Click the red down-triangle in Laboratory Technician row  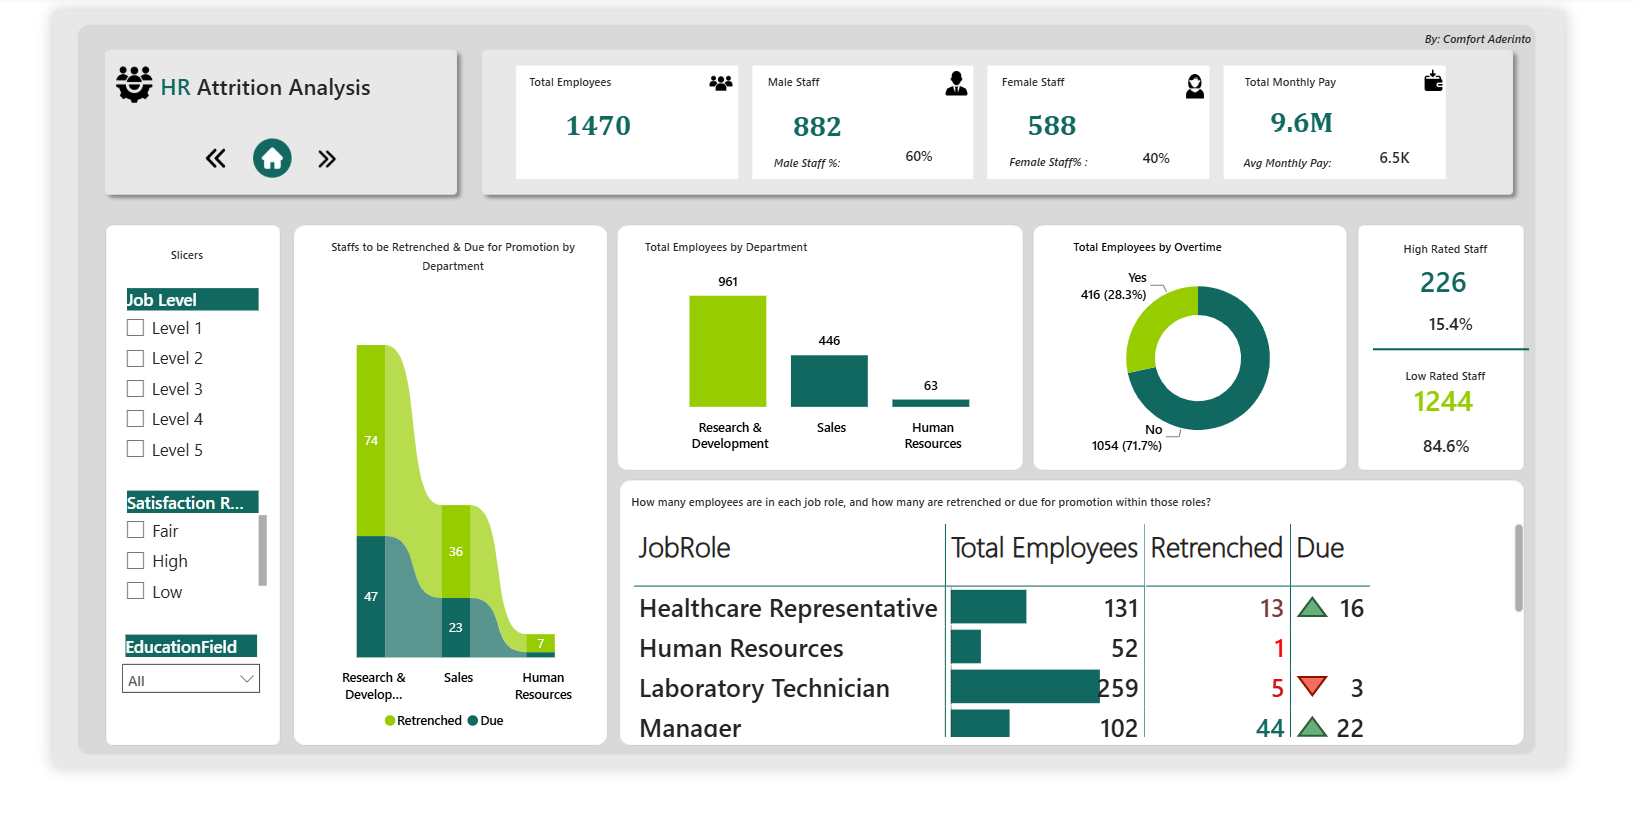(x=1312, y=686)
